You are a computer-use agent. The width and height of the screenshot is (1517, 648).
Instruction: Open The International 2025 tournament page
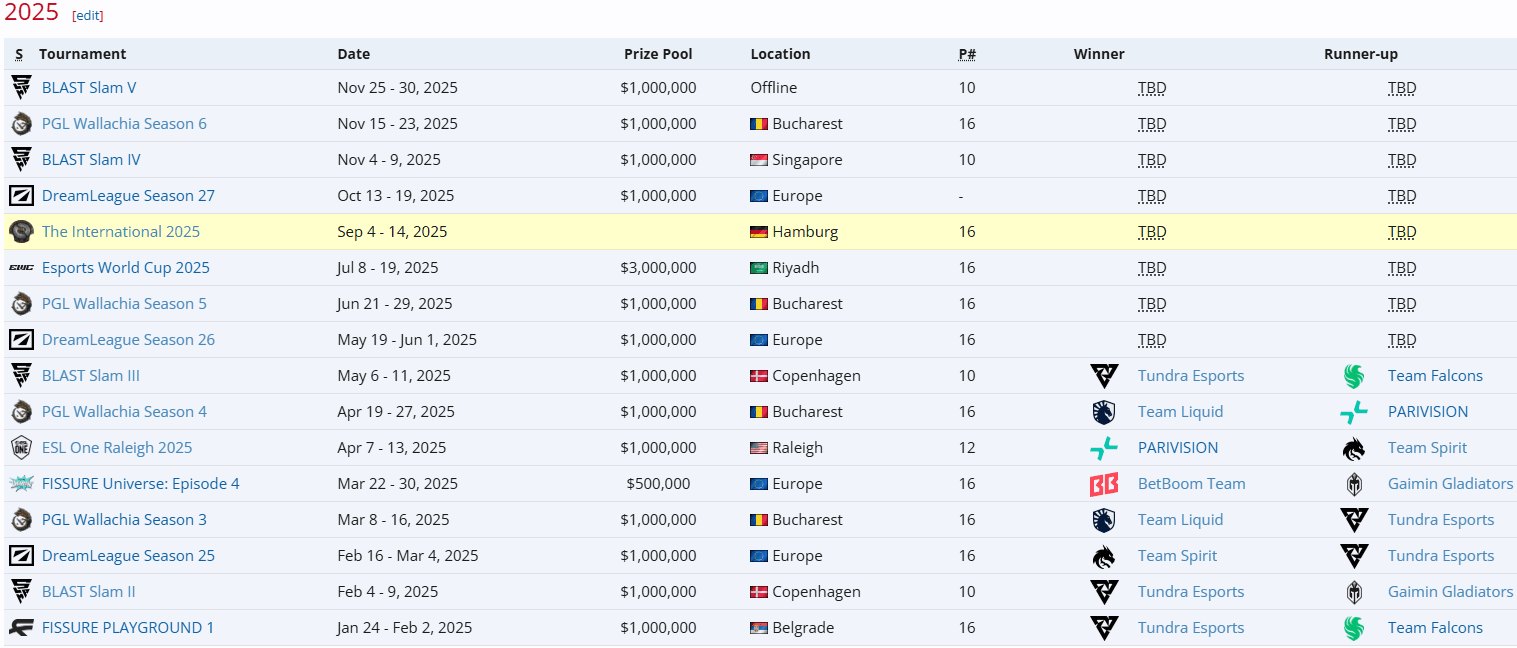120,231
